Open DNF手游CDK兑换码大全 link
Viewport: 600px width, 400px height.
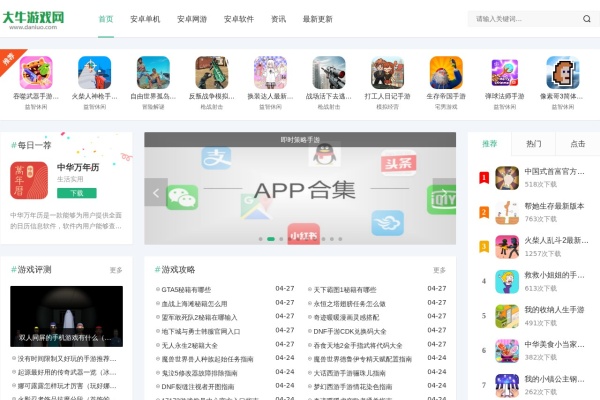point(350,331)
